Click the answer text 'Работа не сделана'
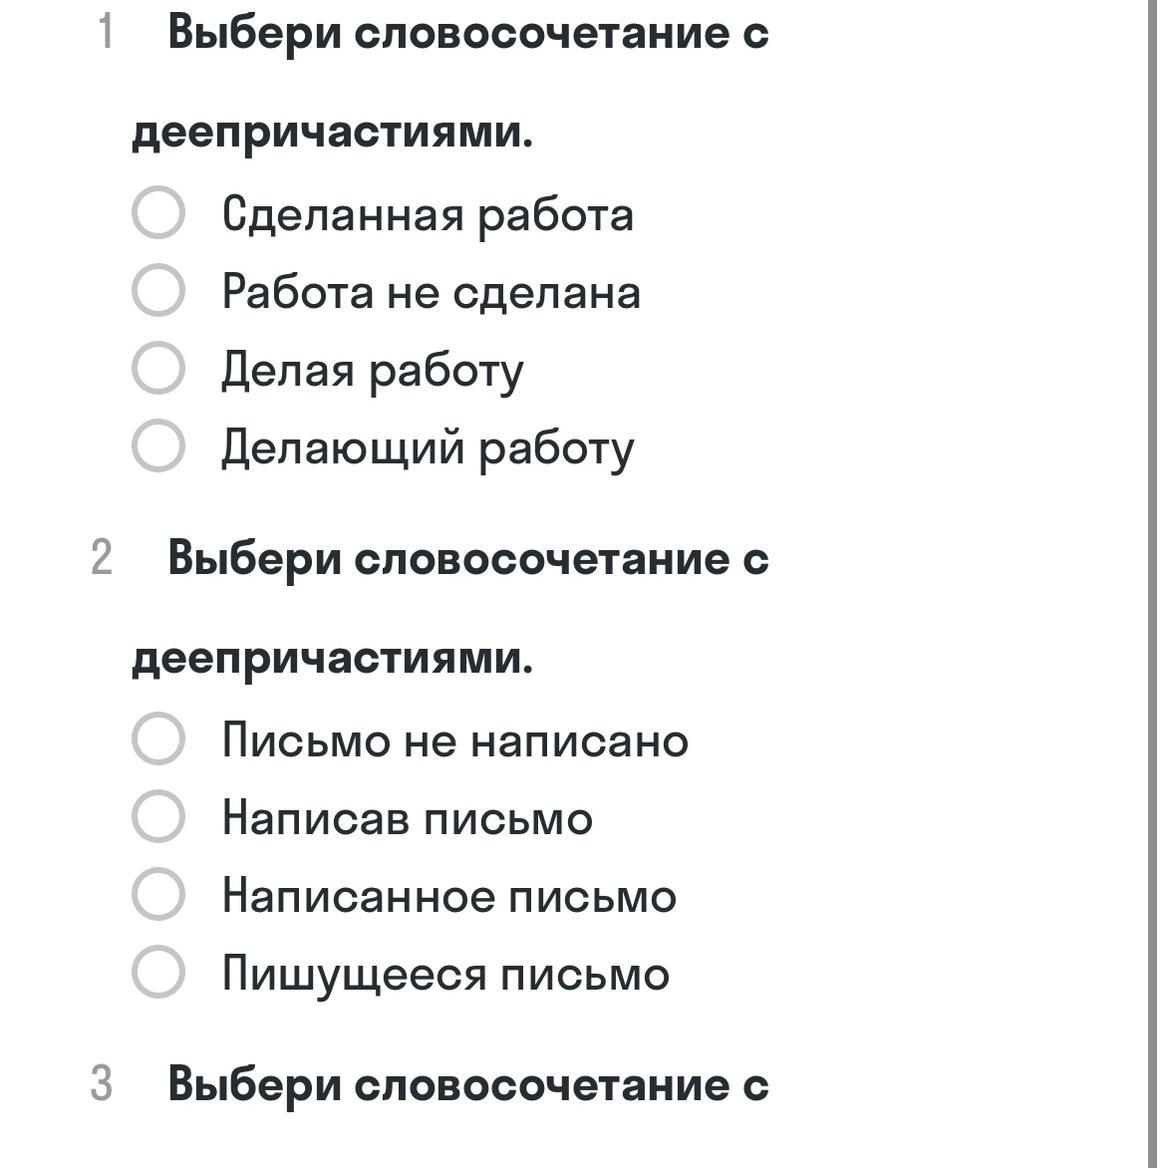 (x=431, y=292)
